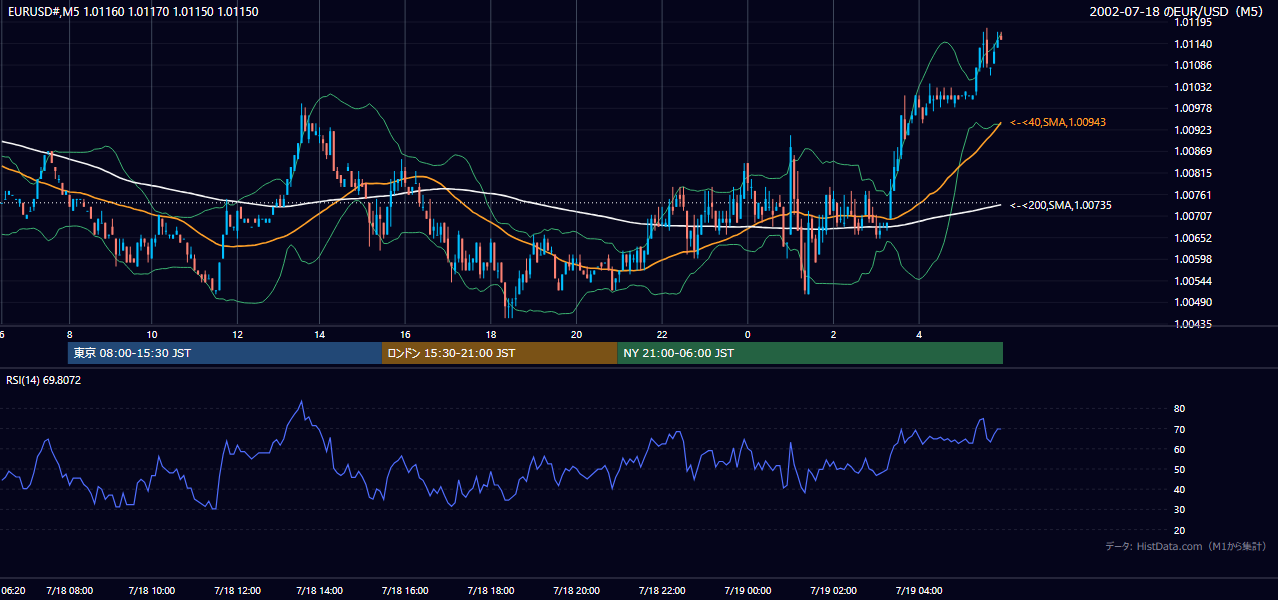
Task: Click hour label 22 under the price chart
Action: pos(662,334)
